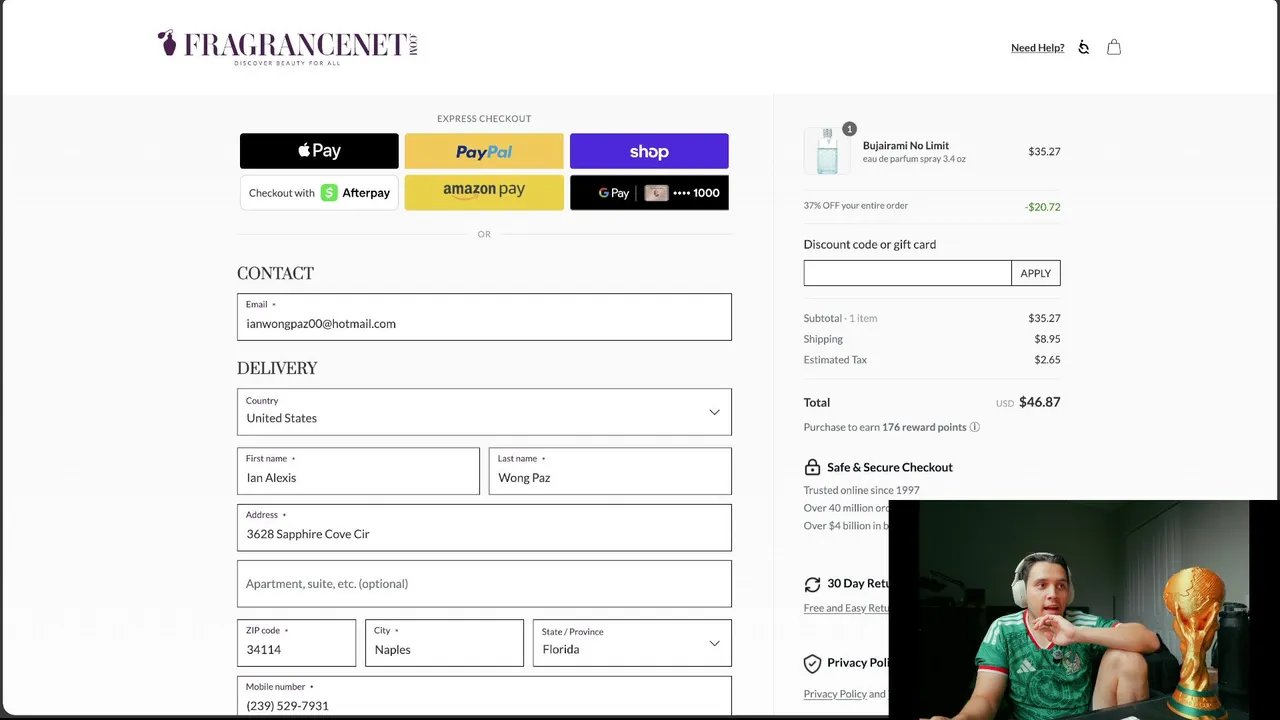
Task: Open Free and Easy Returns link
Action: (846, 608)
